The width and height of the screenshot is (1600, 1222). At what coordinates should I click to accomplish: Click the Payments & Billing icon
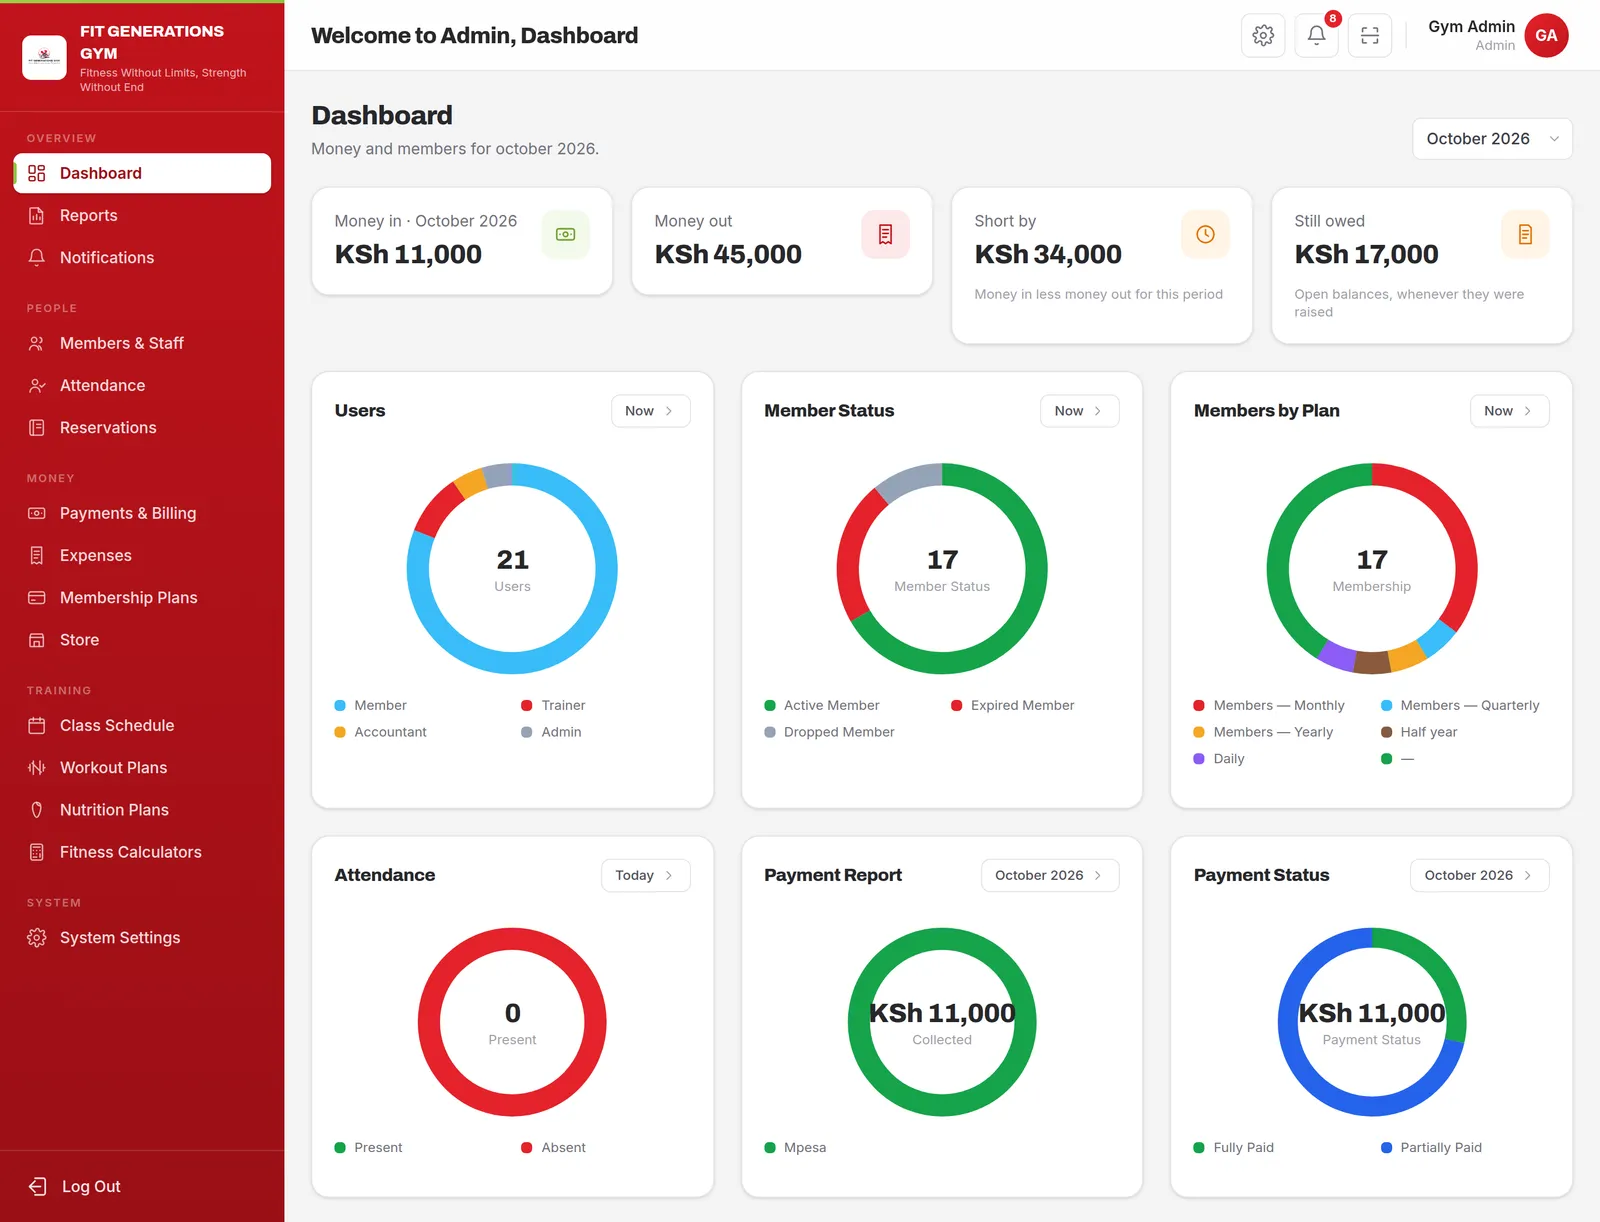(37, 513)
